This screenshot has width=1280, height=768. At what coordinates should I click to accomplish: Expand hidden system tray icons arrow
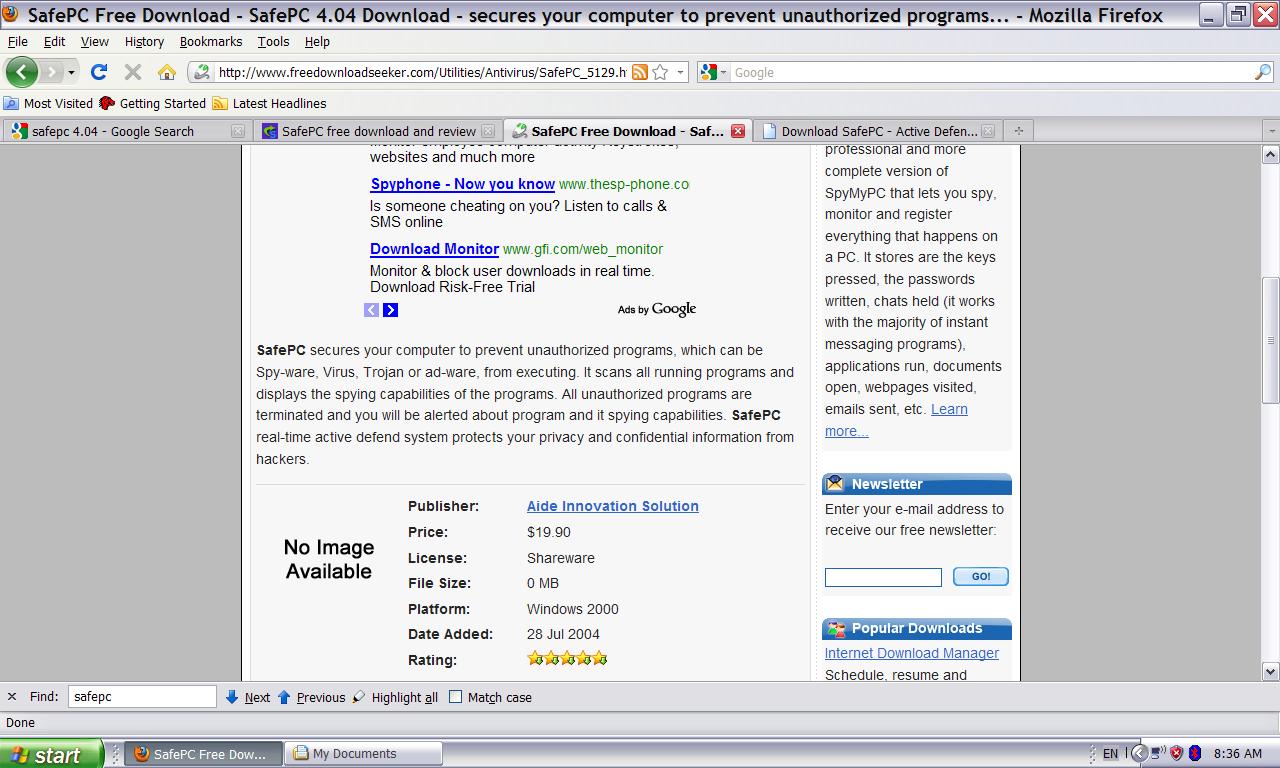click(1139, 754)
